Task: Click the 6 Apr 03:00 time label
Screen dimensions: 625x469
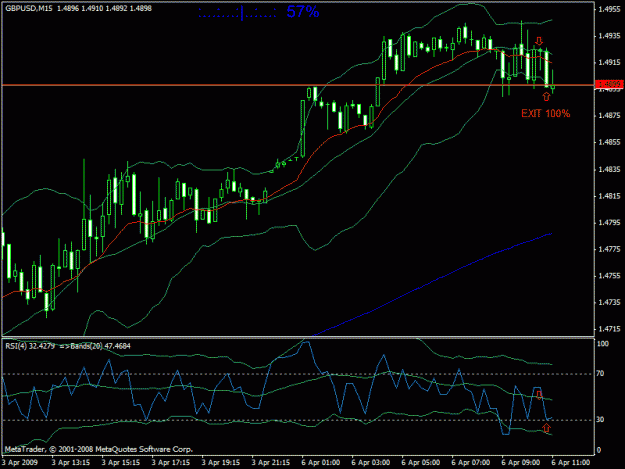Action: coord(371,463)
